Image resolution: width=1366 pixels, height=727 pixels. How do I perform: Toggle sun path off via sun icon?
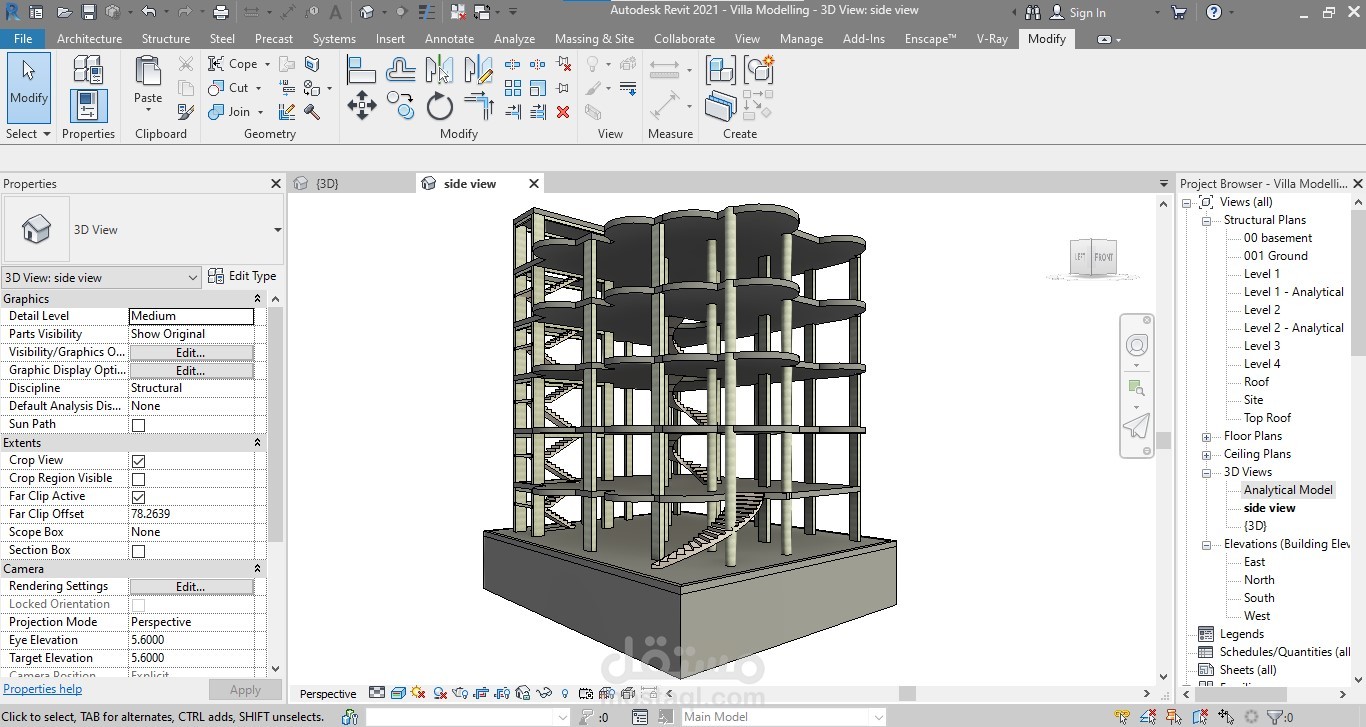[x=420, y=692]
